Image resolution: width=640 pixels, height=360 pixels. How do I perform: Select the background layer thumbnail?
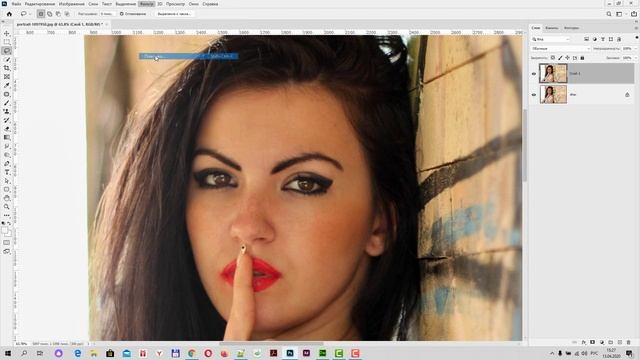(553, 95)
